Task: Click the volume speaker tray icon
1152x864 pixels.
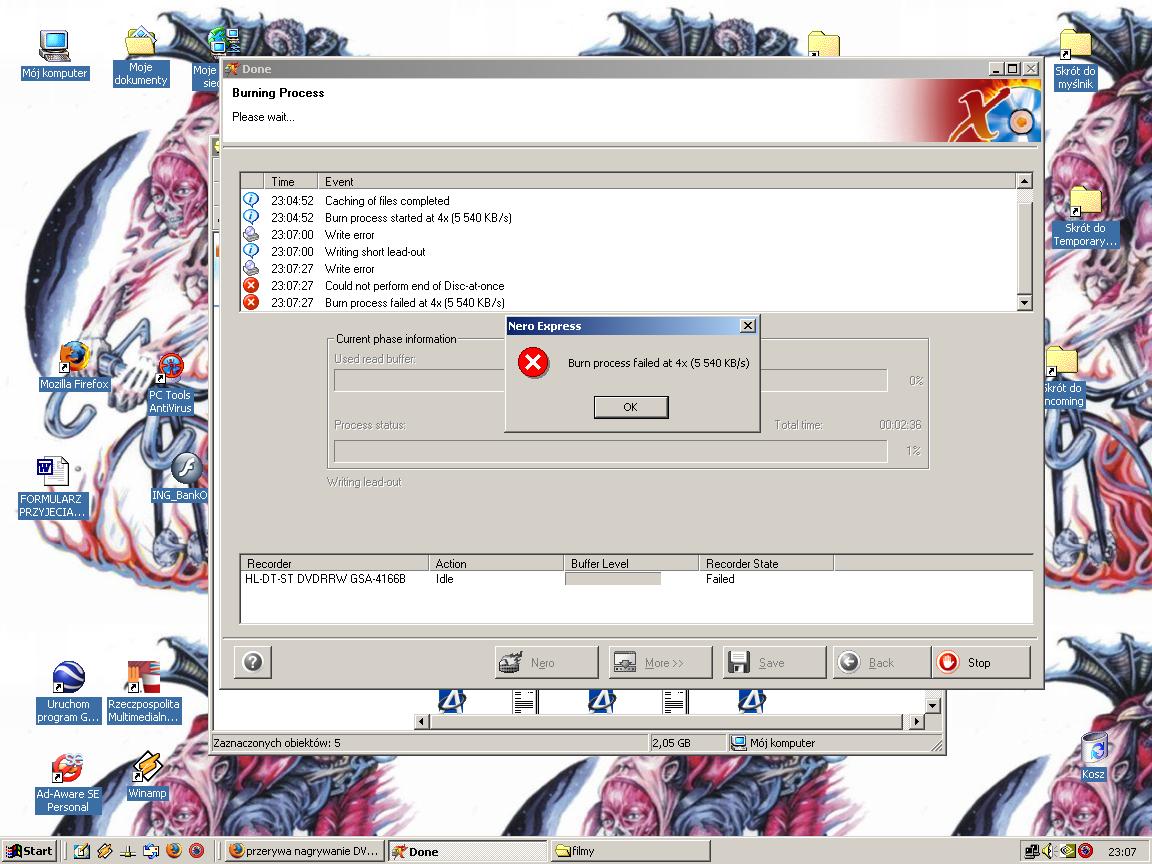Action: [x=1049, y=851]
